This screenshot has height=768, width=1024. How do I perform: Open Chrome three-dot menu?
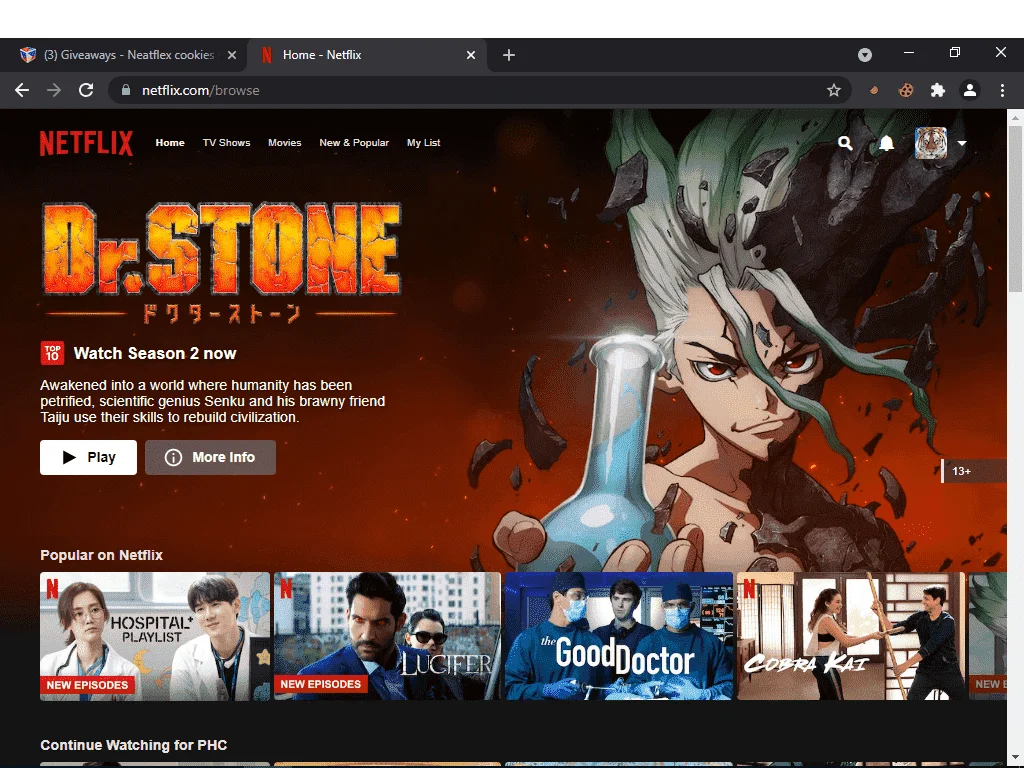(1002, 90)
